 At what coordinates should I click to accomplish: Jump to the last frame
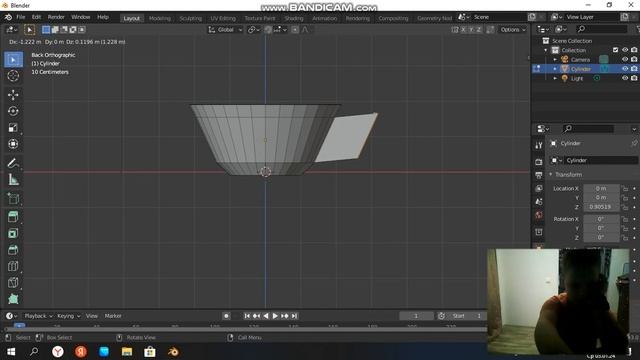point(294,316)
